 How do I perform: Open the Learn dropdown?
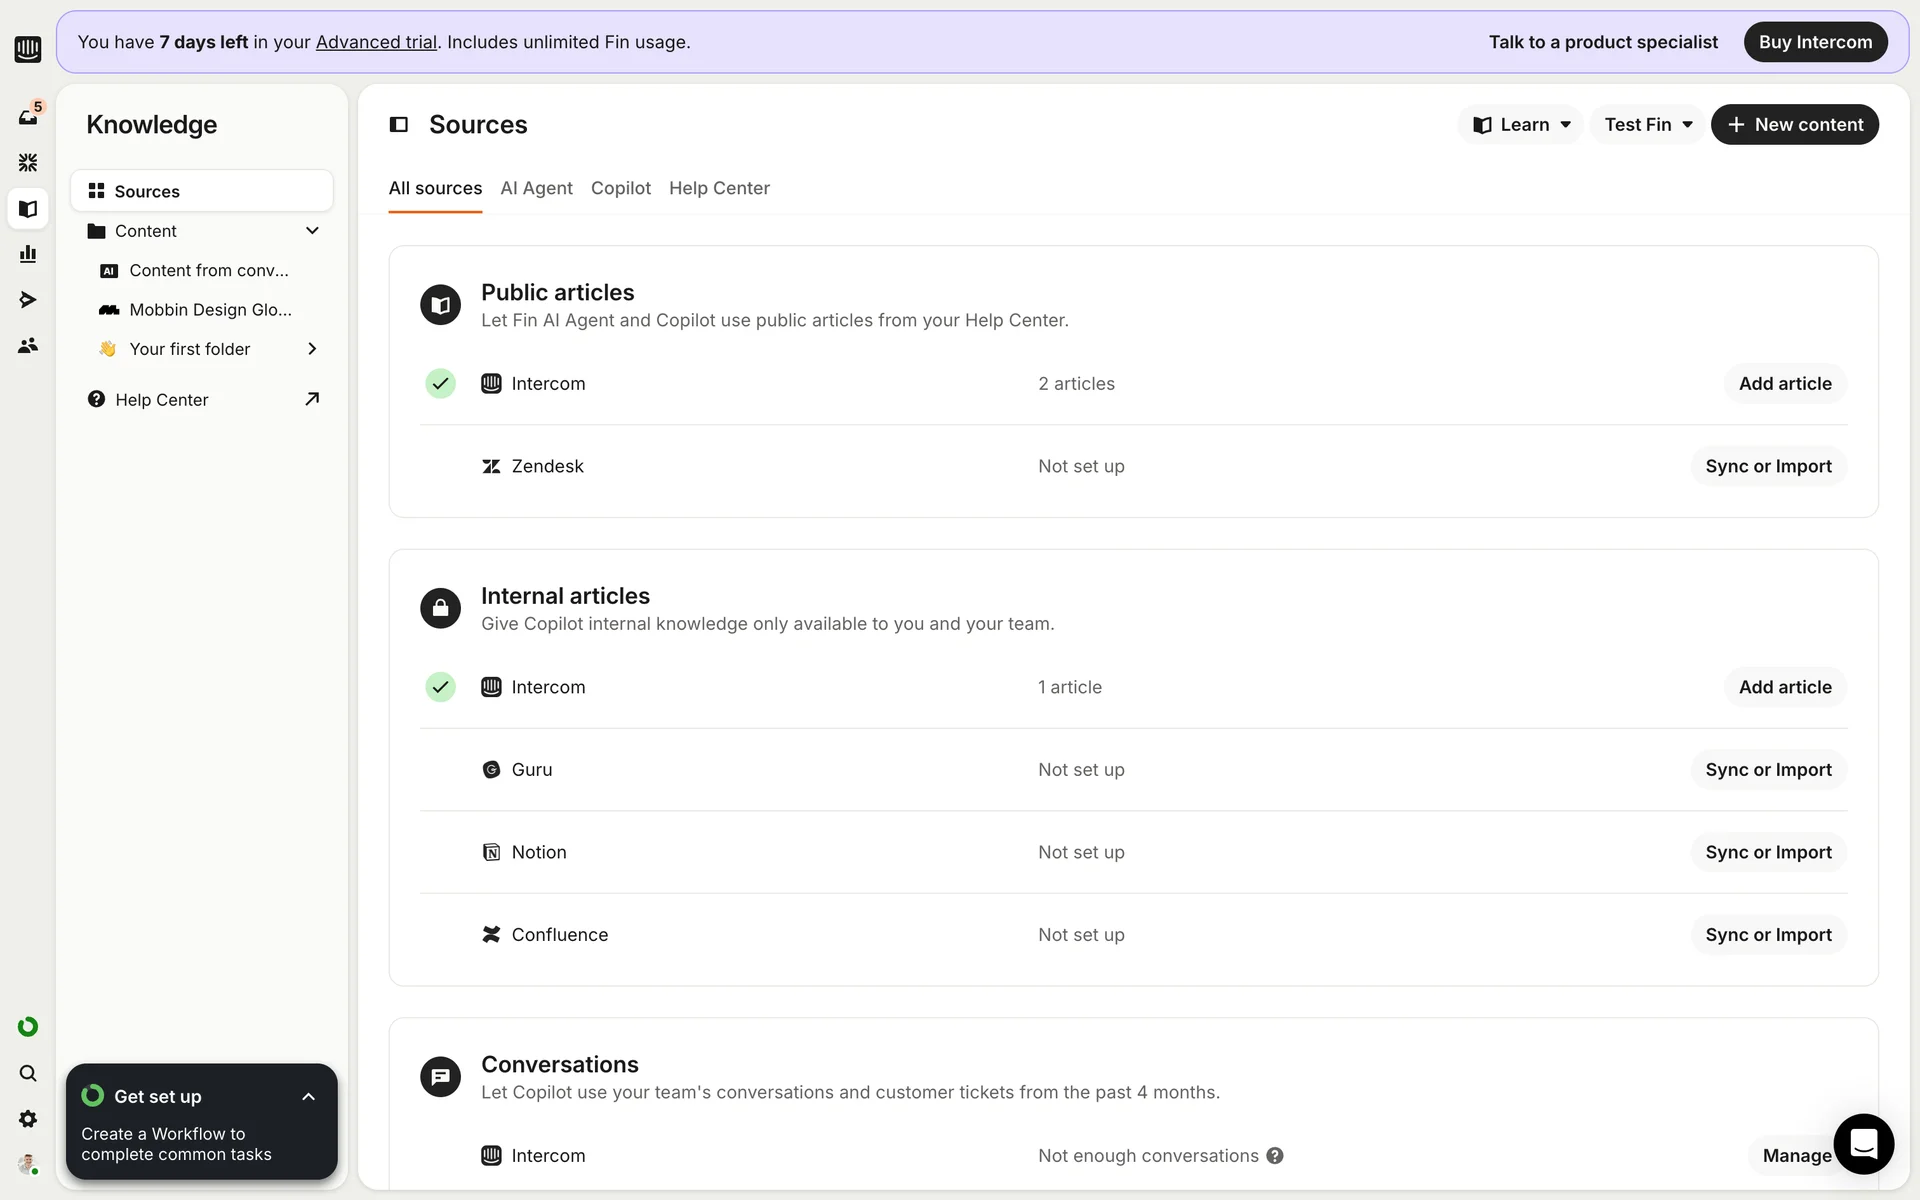click(1521, 125)
